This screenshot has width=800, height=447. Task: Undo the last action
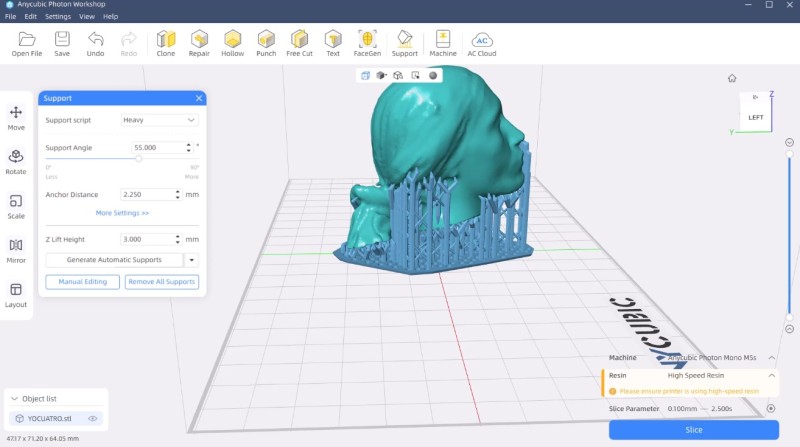tap(95, 43)
